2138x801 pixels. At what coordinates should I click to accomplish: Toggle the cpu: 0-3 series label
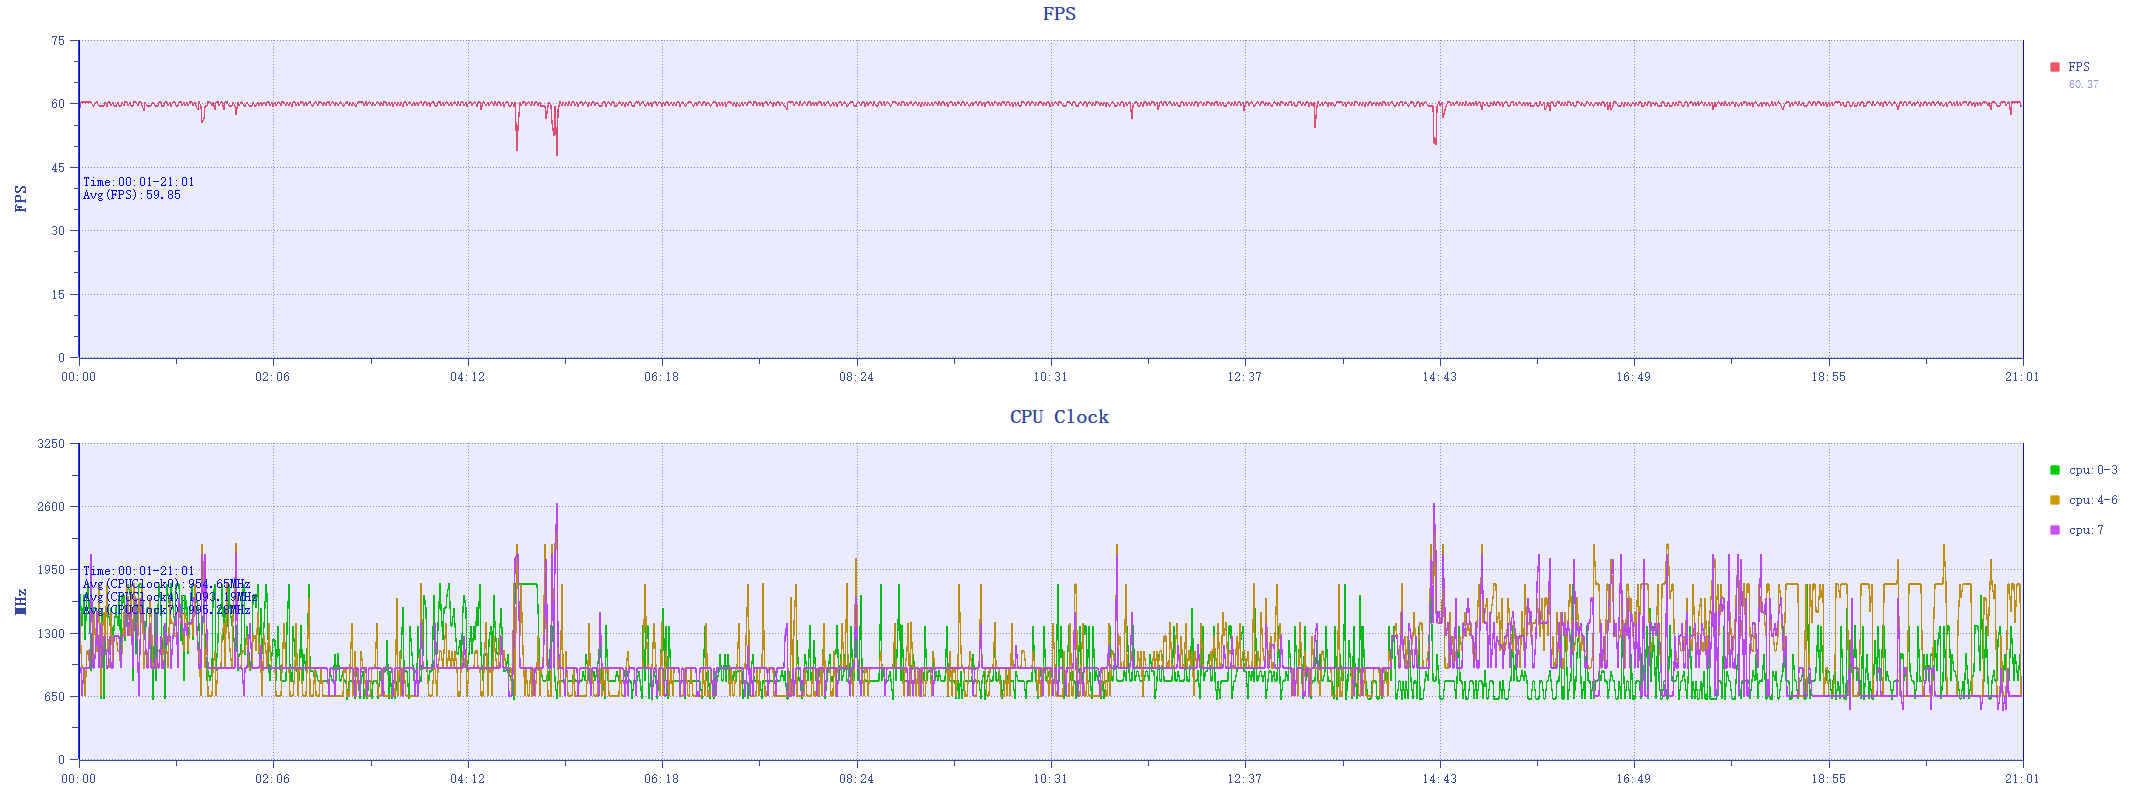(2093, 470)
